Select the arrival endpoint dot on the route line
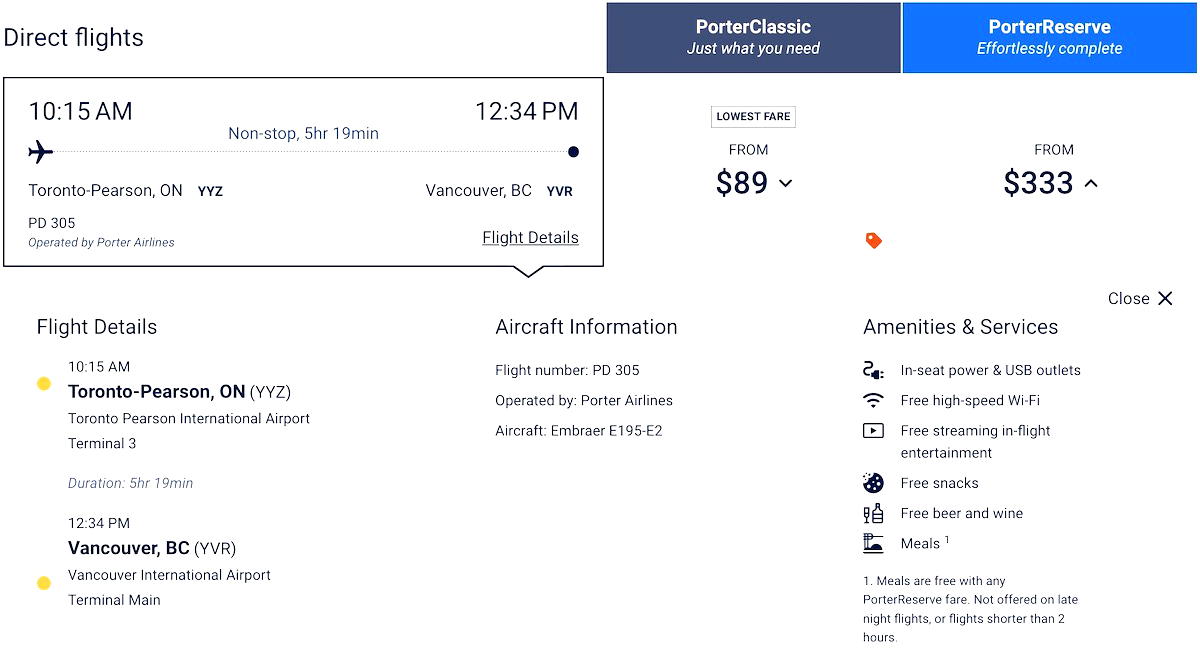The width and height of the screenshot is (1200, 655). click(x=573, y=151)
